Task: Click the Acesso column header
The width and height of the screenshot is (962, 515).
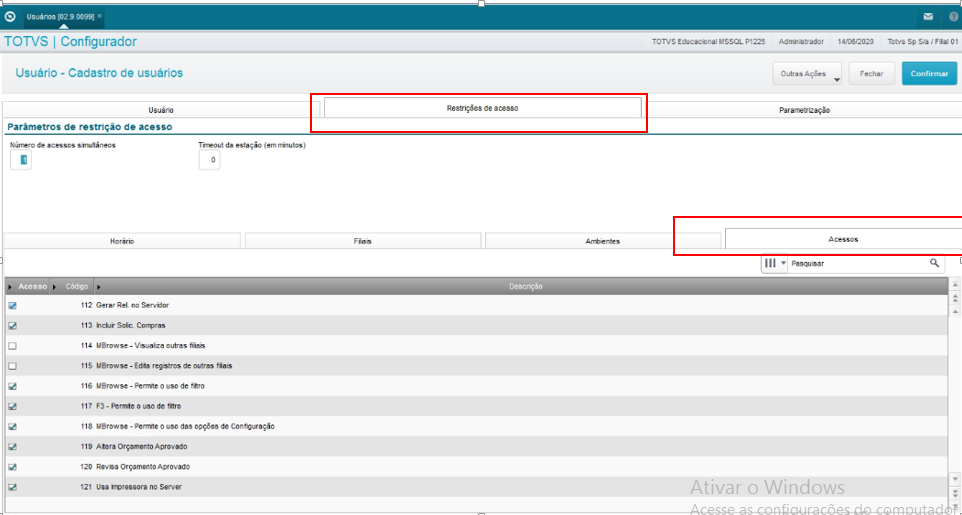Action: [x=28, y=287]
